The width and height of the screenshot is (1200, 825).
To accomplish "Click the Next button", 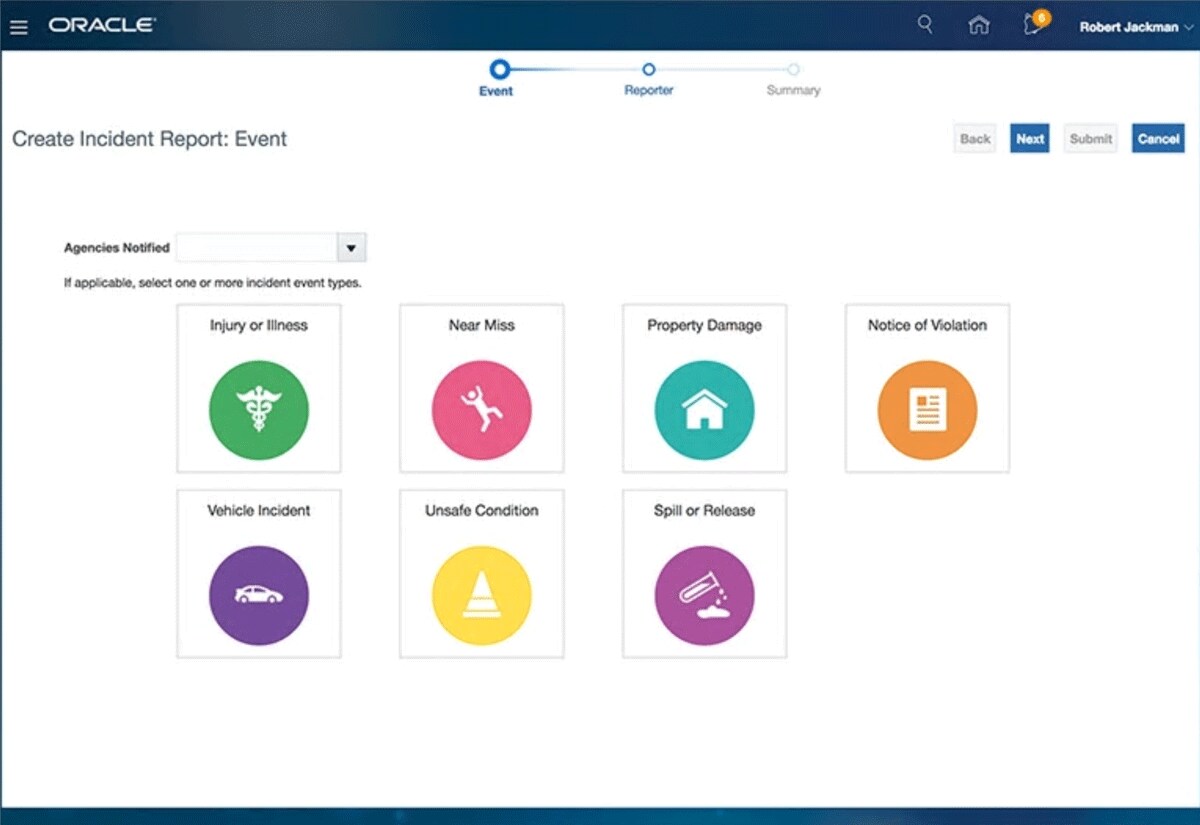I will pyautogui.click(x=1030, y=139).
